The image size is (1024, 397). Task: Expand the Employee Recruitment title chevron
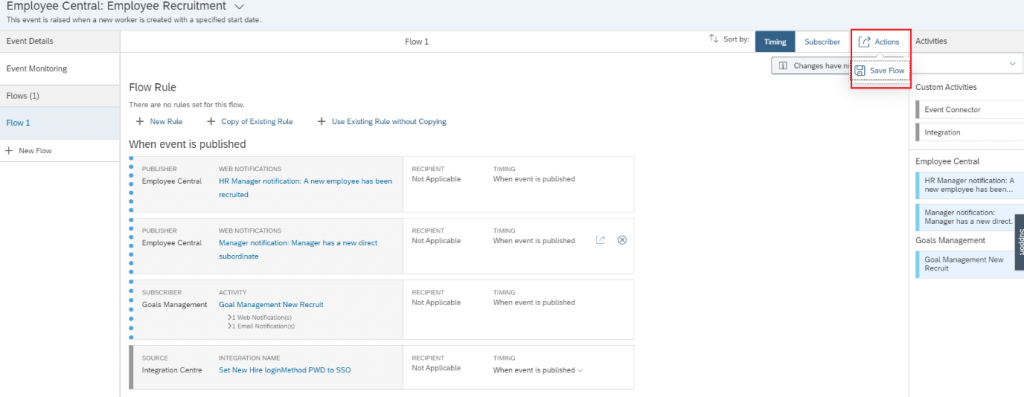point(239,7)
